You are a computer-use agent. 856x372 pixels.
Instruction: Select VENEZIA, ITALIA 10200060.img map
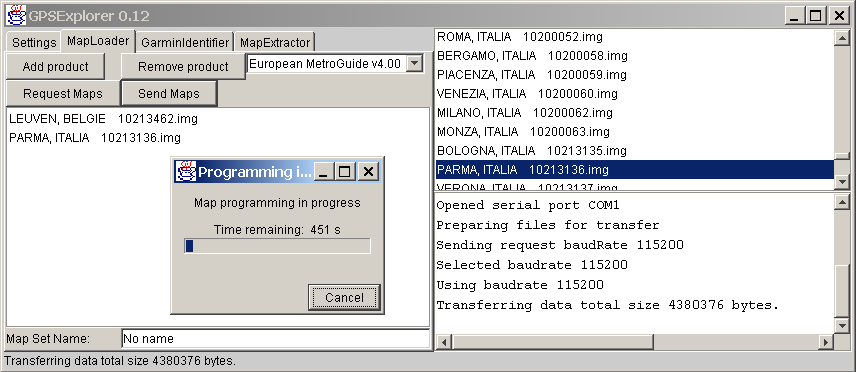(635, 94)
